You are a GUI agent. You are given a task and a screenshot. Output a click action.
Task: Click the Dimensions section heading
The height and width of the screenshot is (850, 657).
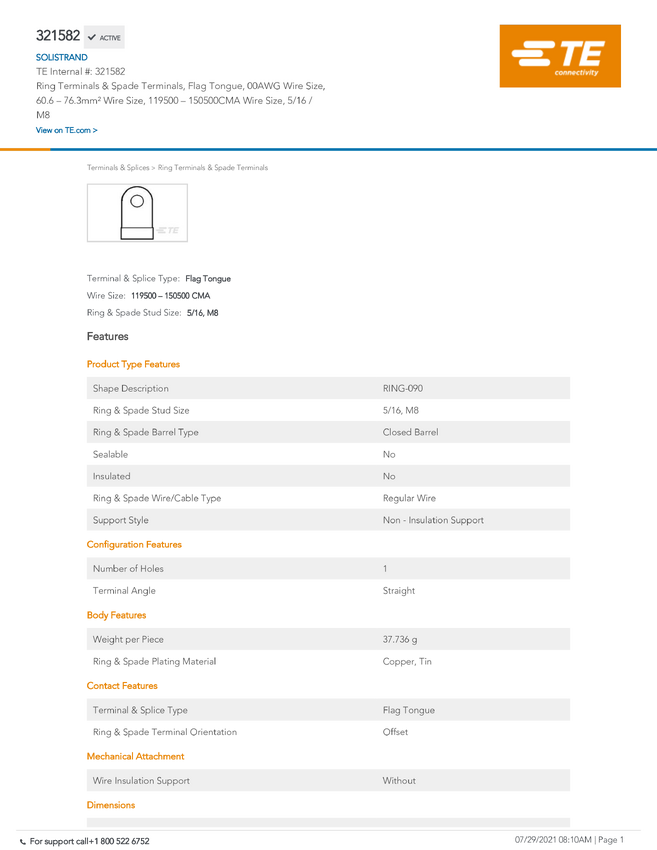coord(111,805)
